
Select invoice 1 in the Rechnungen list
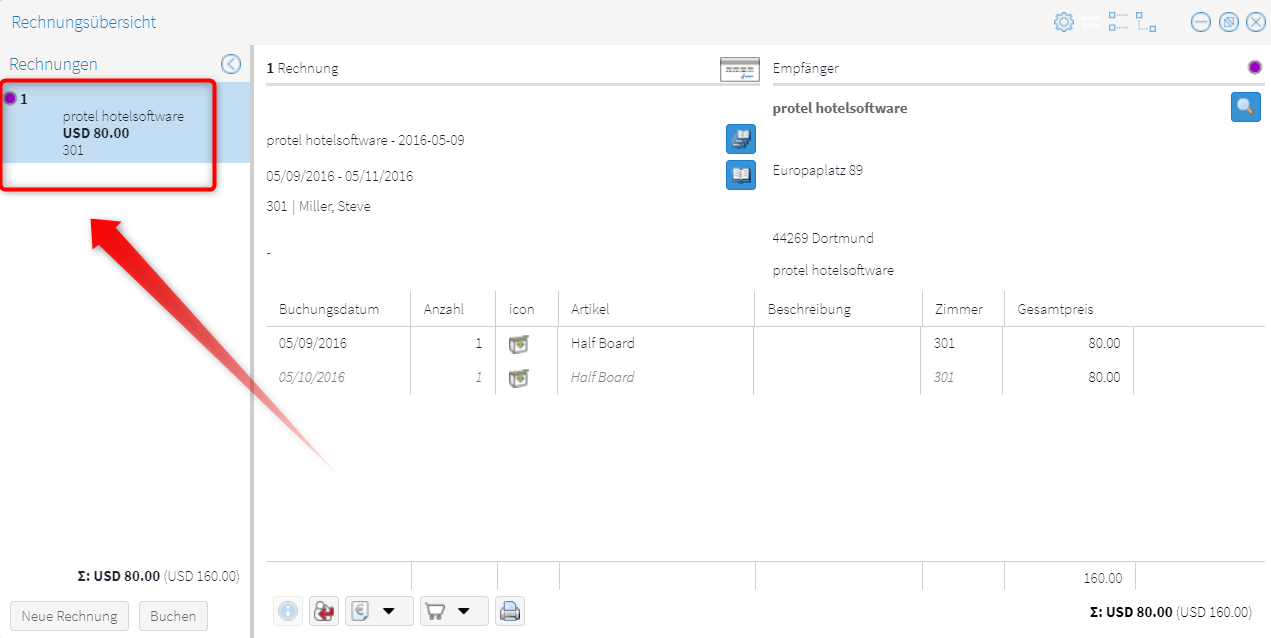(110, 124)
